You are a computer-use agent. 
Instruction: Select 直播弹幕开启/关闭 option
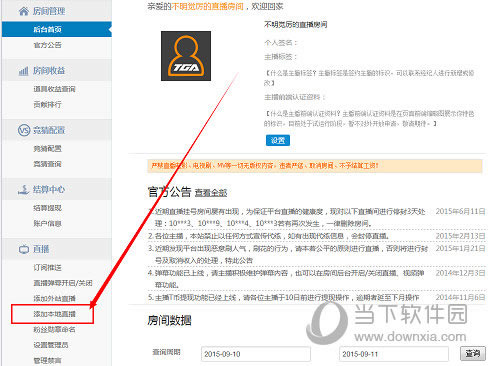pos(63,283)
